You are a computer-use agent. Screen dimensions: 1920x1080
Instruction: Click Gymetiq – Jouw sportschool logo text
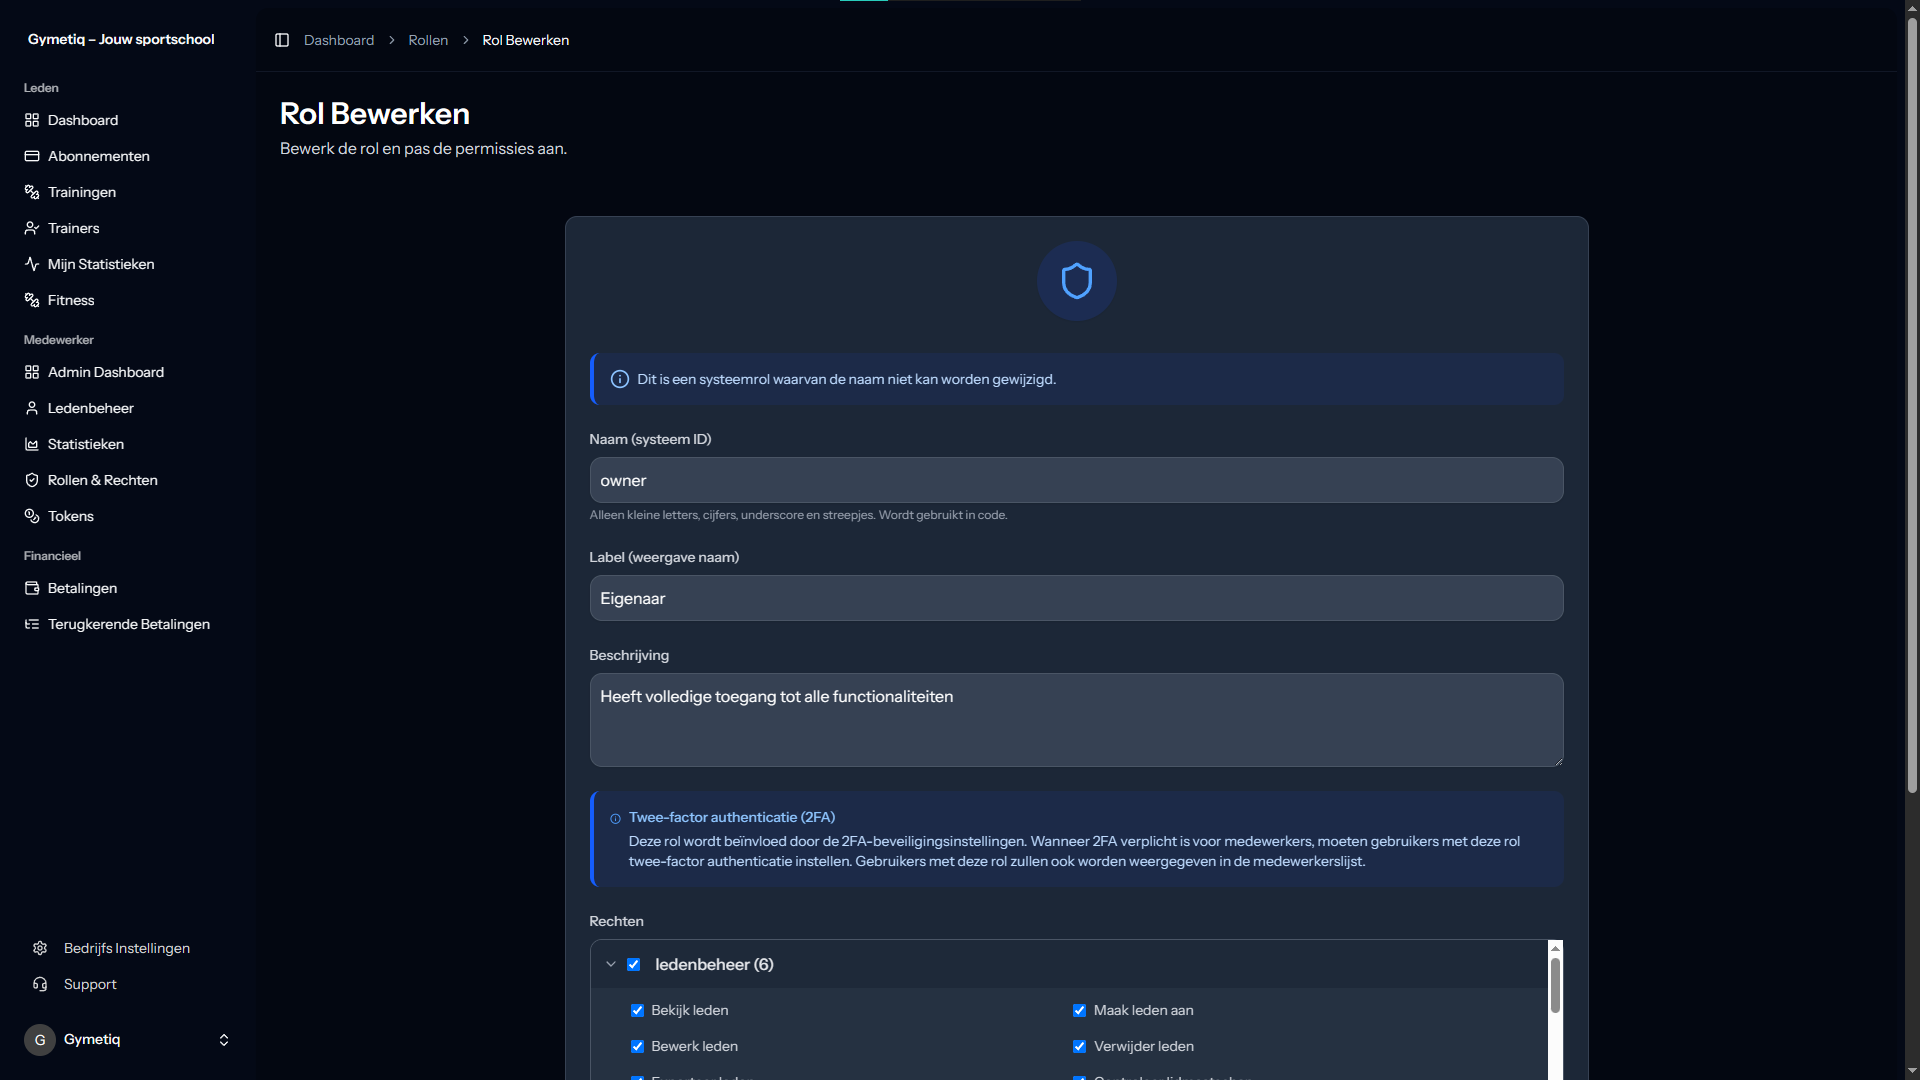[121, 39]
